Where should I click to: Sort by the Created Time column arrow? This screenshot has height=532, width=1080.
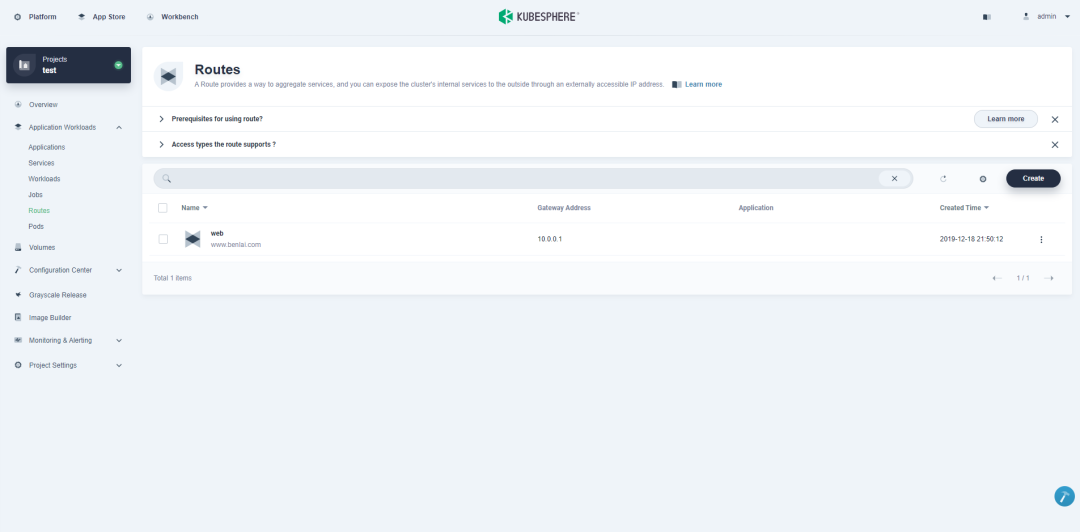click(x=986, y=207)
